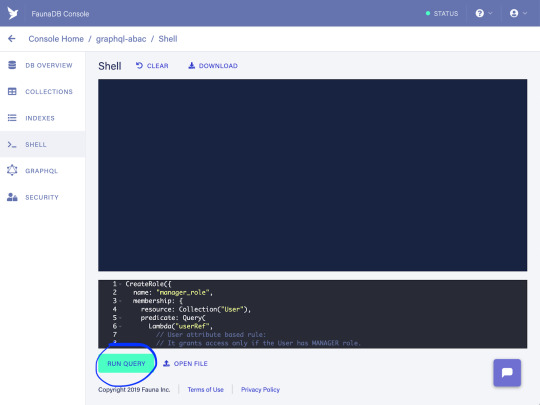Viewport: 540px width, 405px height.
Task: Open the Terms of Use link
Action: pos(206,390)
